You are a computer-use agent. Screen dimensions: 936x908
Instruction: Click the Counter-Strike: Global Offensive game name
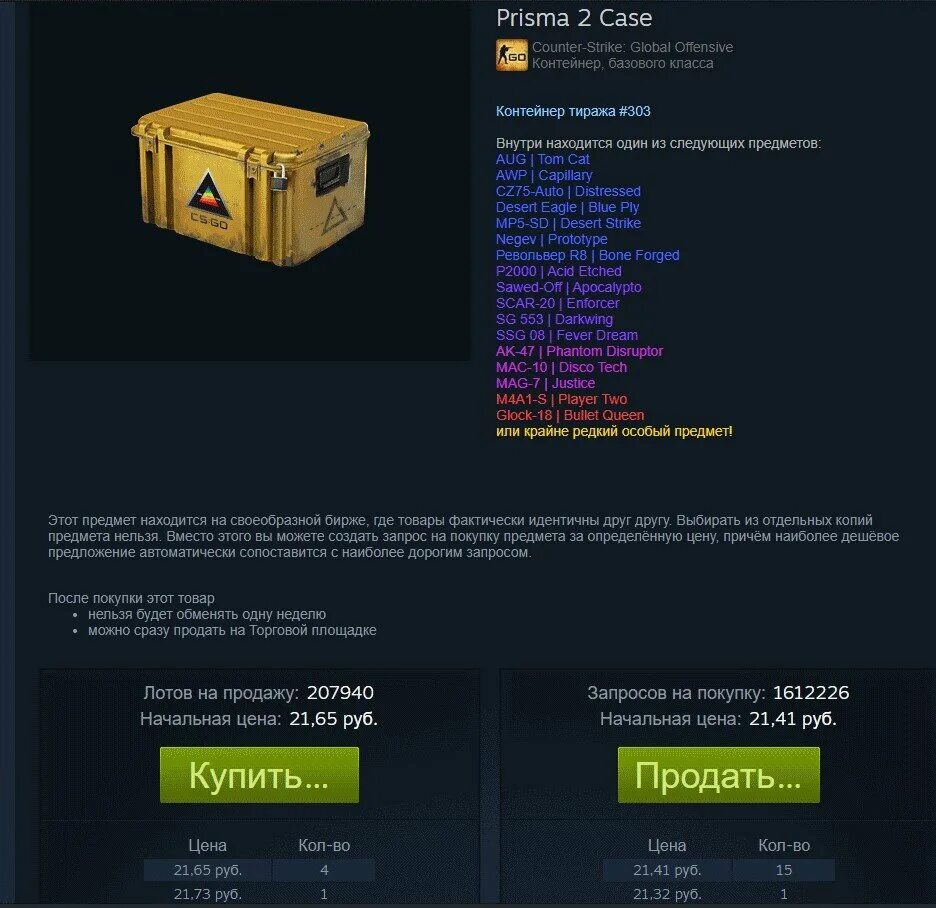(632, 47)
